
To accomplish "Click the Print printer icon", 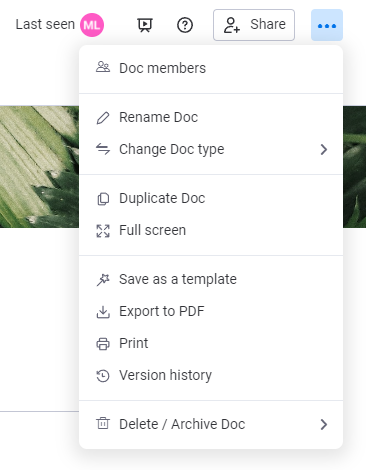I will [x=103, y=344].
